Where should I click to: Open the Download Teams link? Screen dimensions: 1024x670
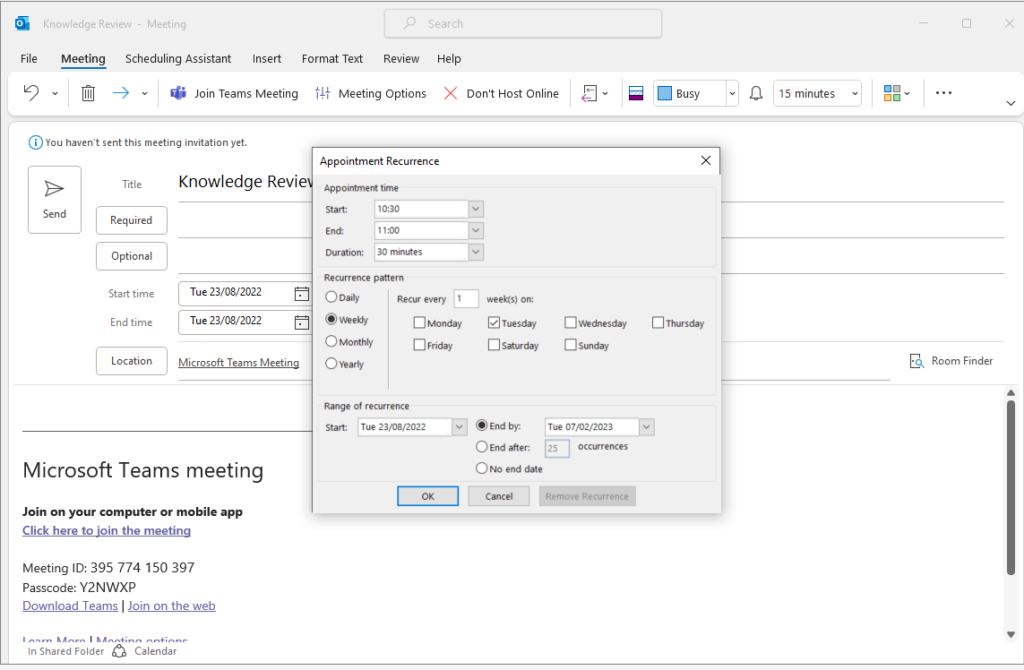[x=70, y=606]
